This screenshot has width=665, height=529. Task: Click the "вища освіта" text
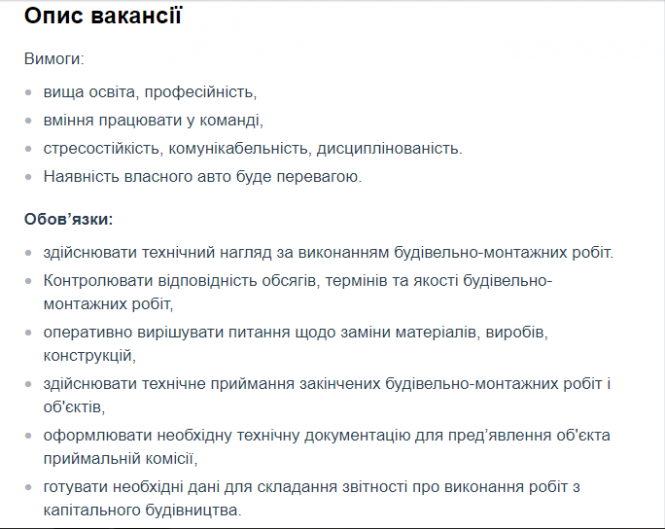point(88,92)
